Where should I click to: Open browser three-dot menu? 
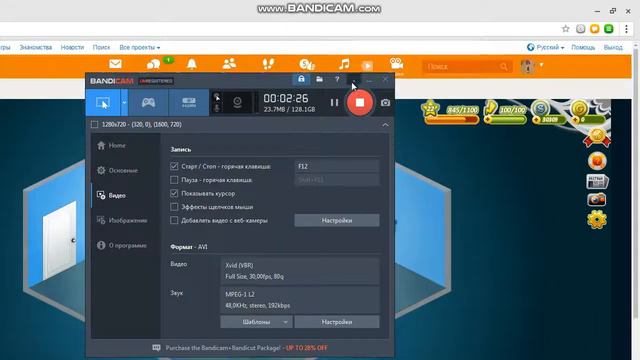click(x=626, y=29)
